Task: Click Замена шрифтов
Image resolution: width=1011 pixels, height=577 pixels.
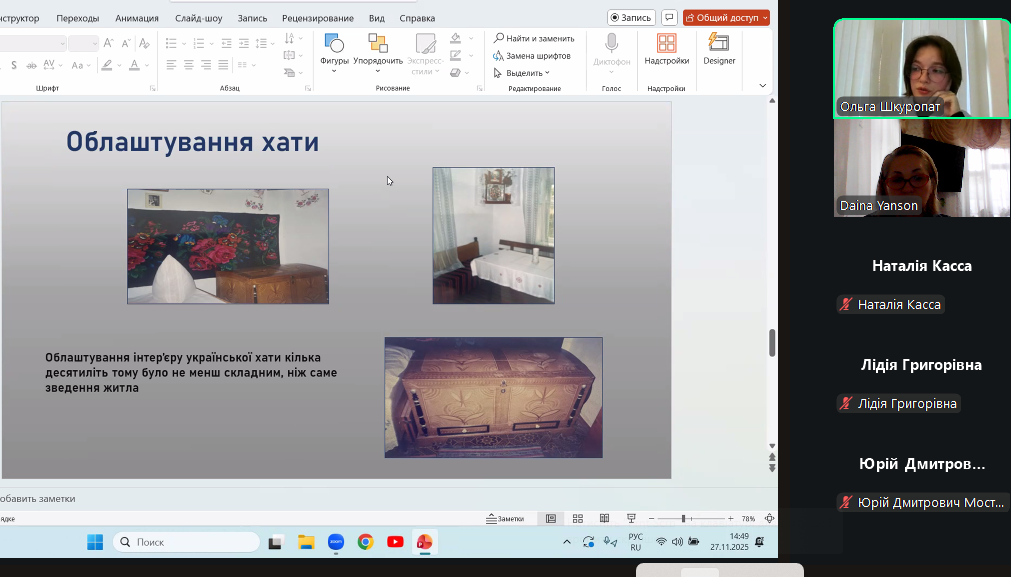Action: 531,56
